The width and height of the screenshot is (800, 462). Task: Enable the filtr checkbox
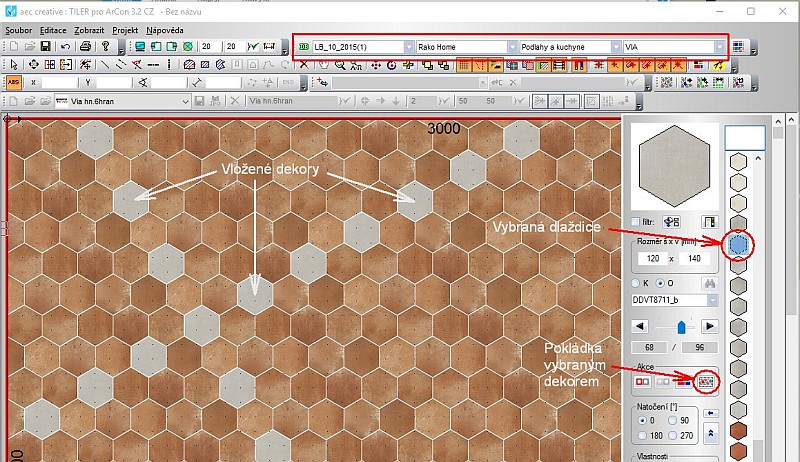(x=635, y=222)
